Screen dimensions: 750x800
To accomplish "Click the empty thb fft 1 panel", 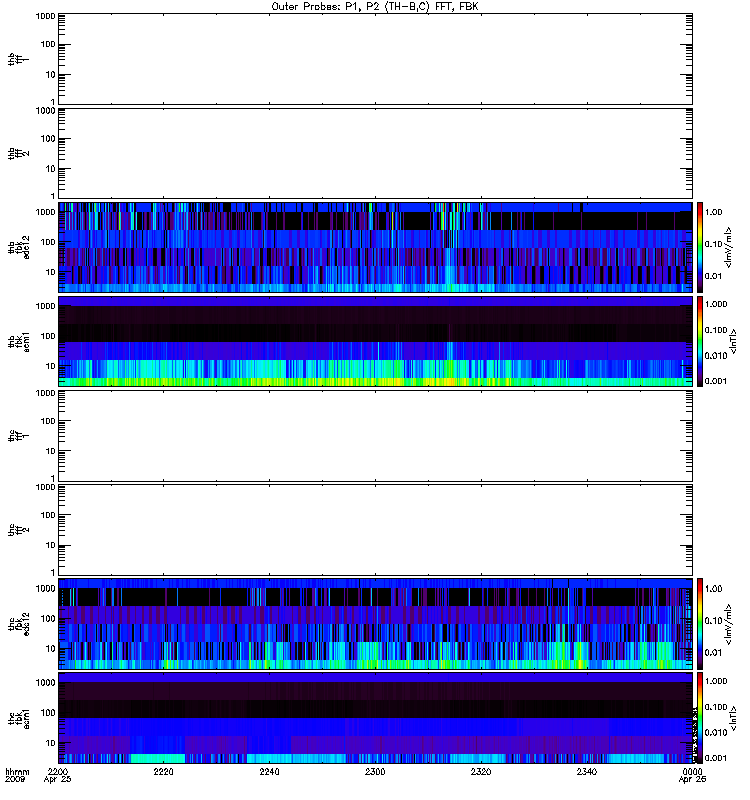I will coord(375,59).
